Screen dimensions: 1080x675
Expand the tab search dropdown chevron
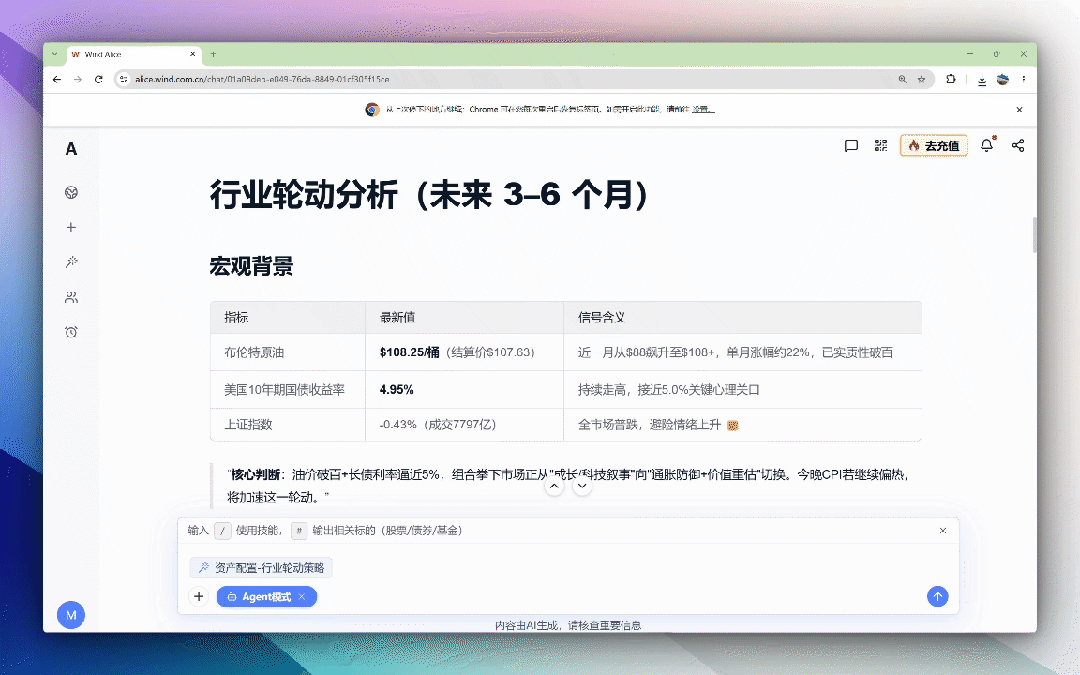click(54, 54)
